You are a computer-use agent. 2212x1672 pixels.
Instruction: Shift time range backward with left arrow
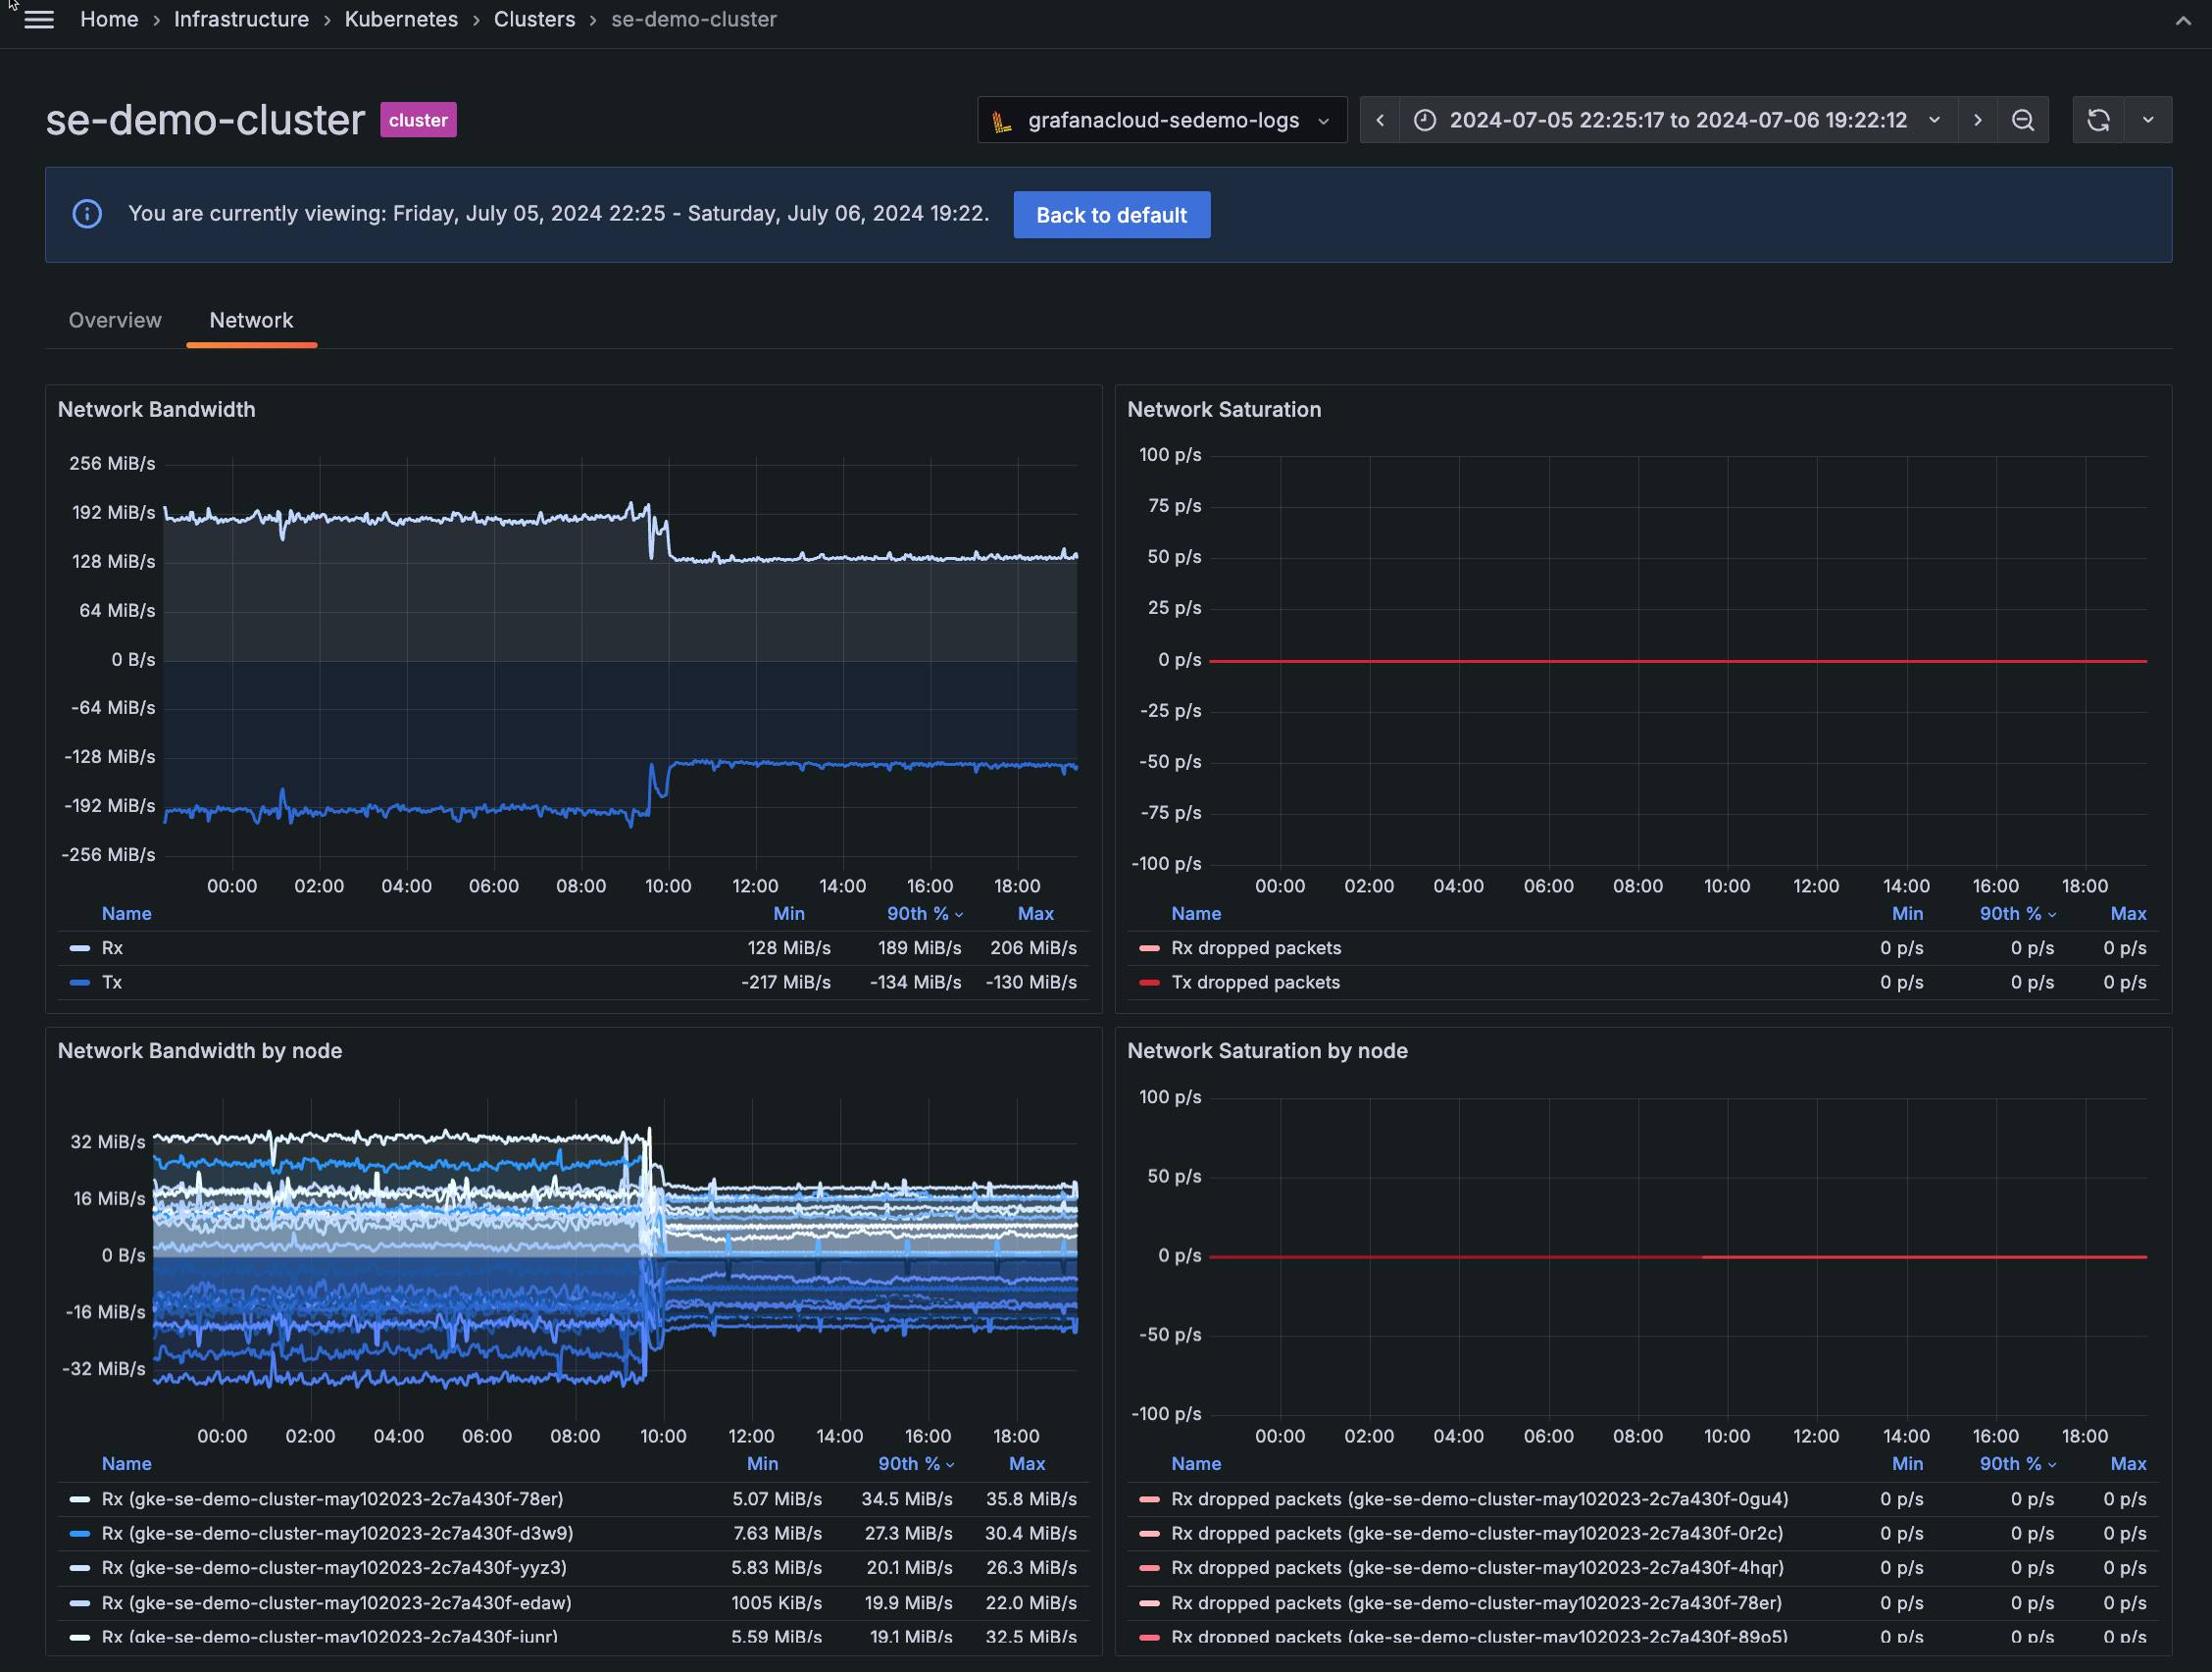pos(1380,120)
